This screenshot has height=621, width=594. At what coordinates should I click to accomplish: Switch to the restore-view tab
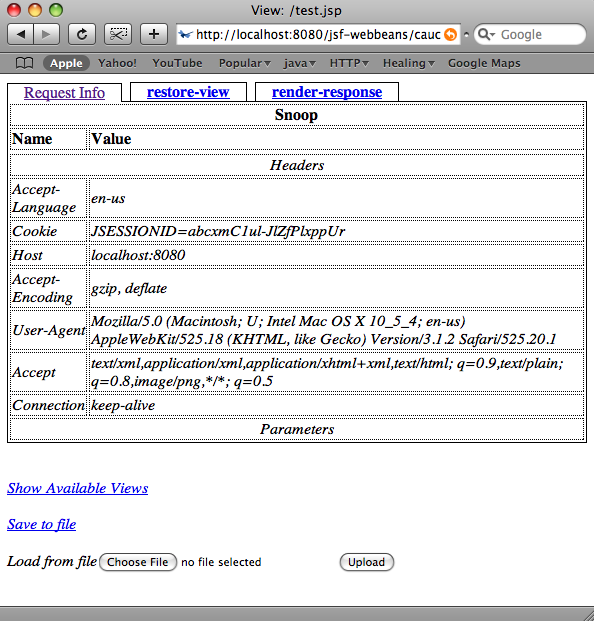[x=188, y=92]
